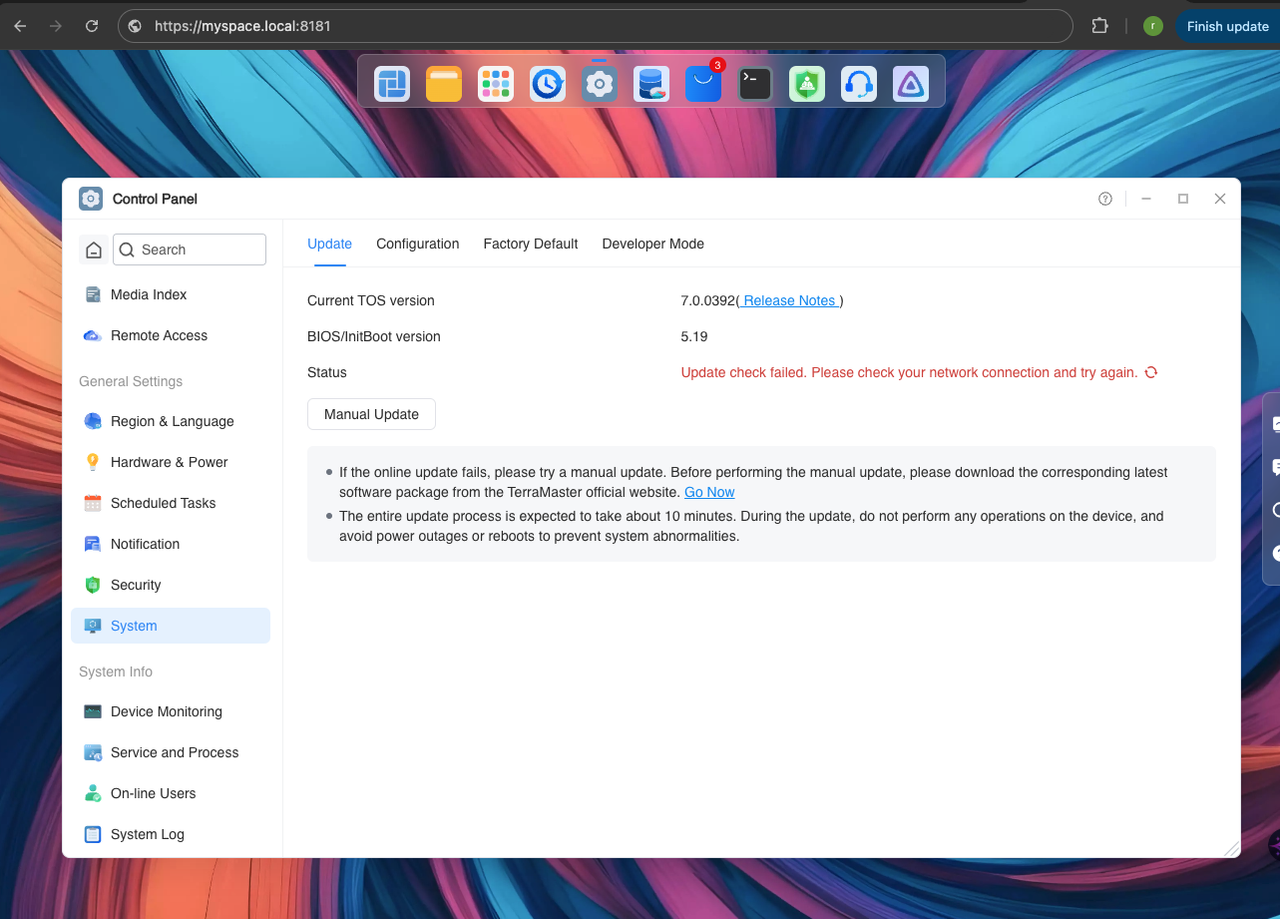The width and height of the screenshot is (1280, 919).
Task: Follow the Go Now link
Action: [709, 492]
